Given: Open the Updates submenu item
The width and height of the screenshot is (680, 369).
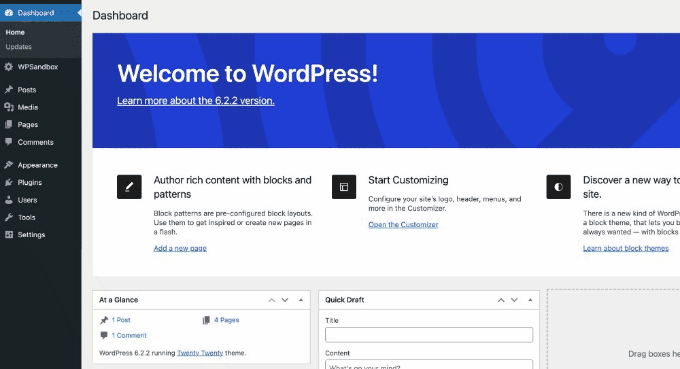Looking at the screenshot, I should click(x=19, y=47).
